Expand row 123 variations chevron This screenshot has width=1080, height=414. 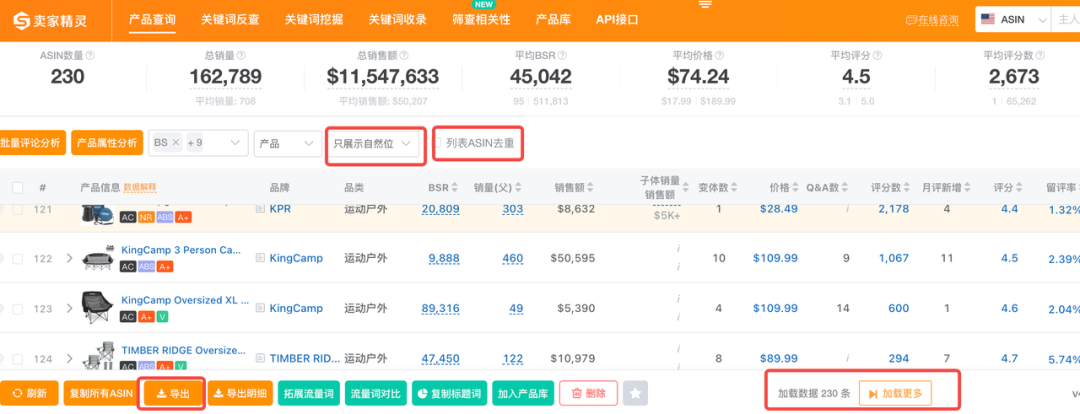[x=69, y=309]
